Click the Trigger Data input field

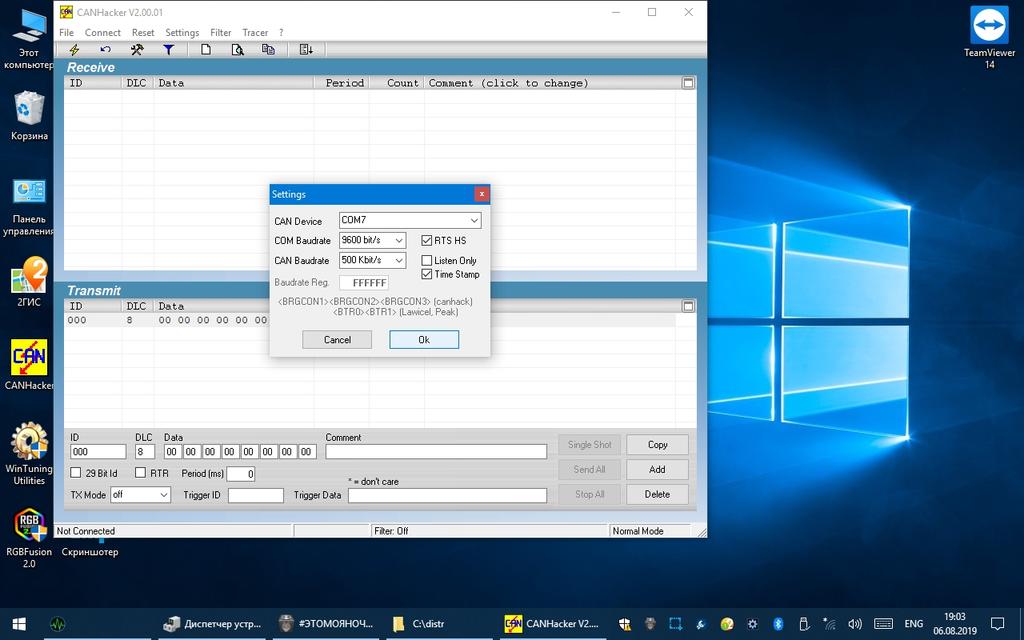point(447,495)
